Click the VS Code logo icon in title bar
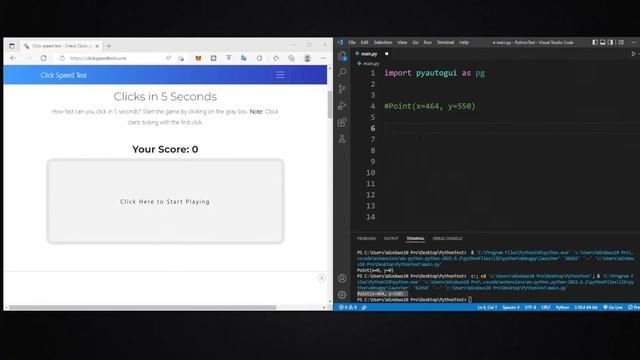640x360 pixels. coord(340,42)
